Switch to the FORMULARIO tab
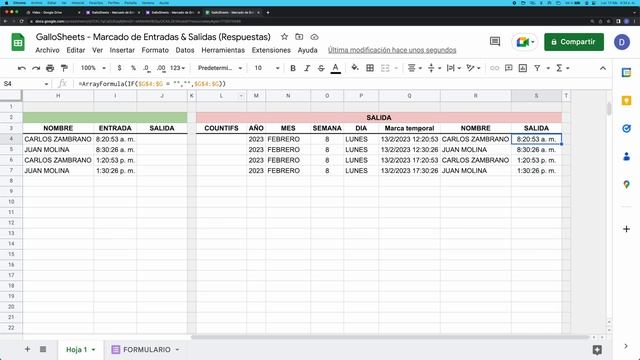The width and height of the screenshot is (640, 360). 146,350
